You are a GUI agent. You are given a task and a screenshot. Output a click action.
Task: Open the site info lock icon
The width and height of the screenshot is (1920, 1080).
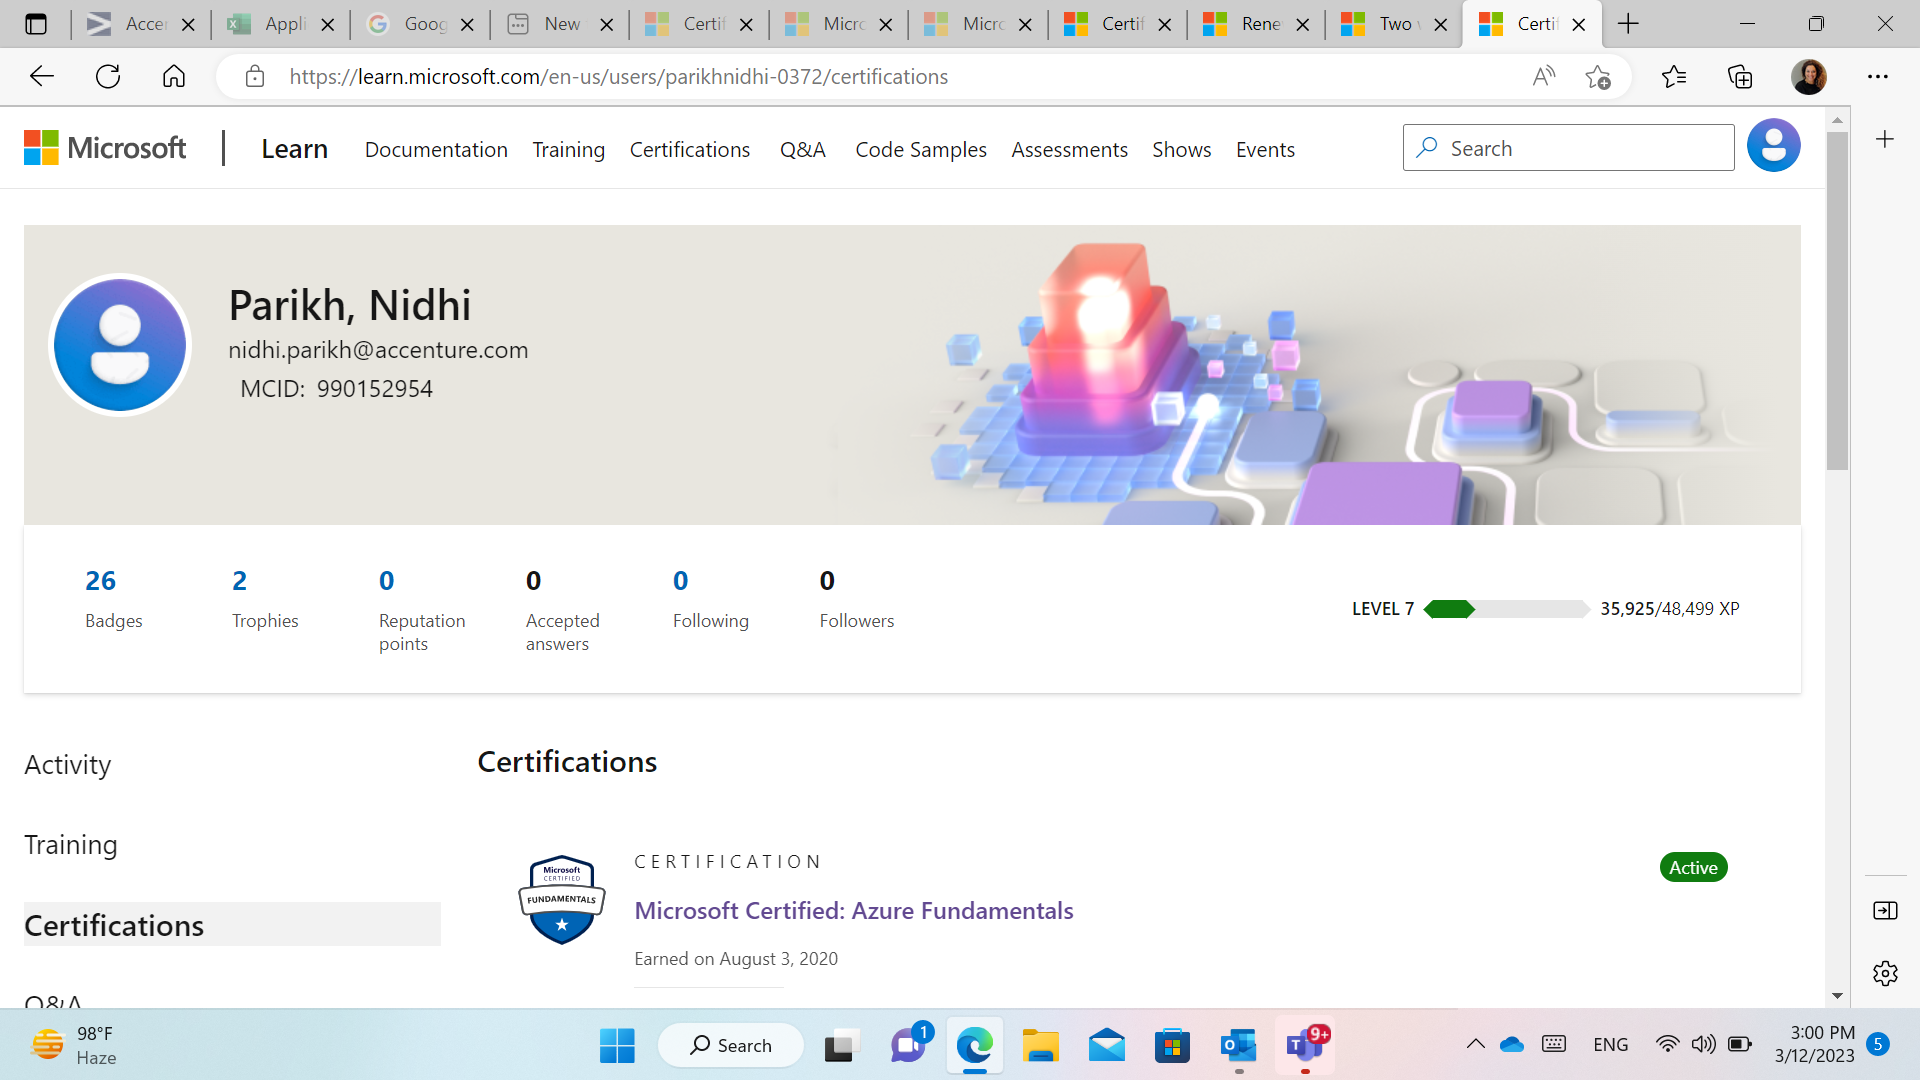255,76
